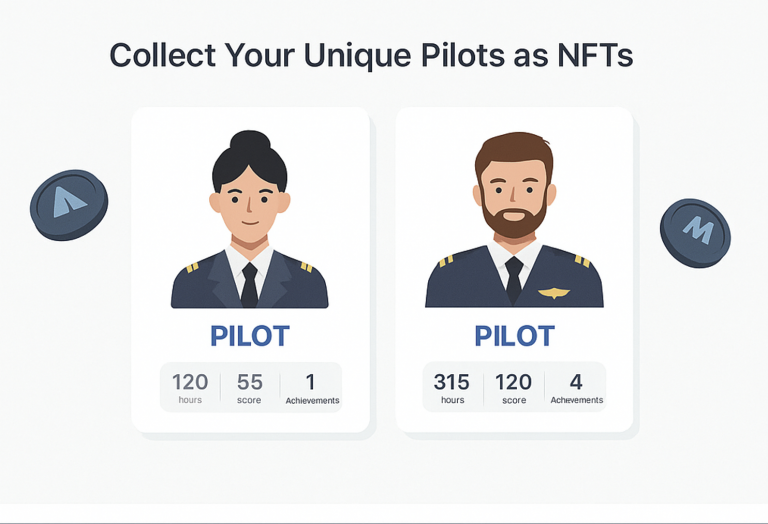The width and height of the screenshot is (768, 524).
Task: Click the 1 Achievements stat
Action: click(x=312, y=388)
